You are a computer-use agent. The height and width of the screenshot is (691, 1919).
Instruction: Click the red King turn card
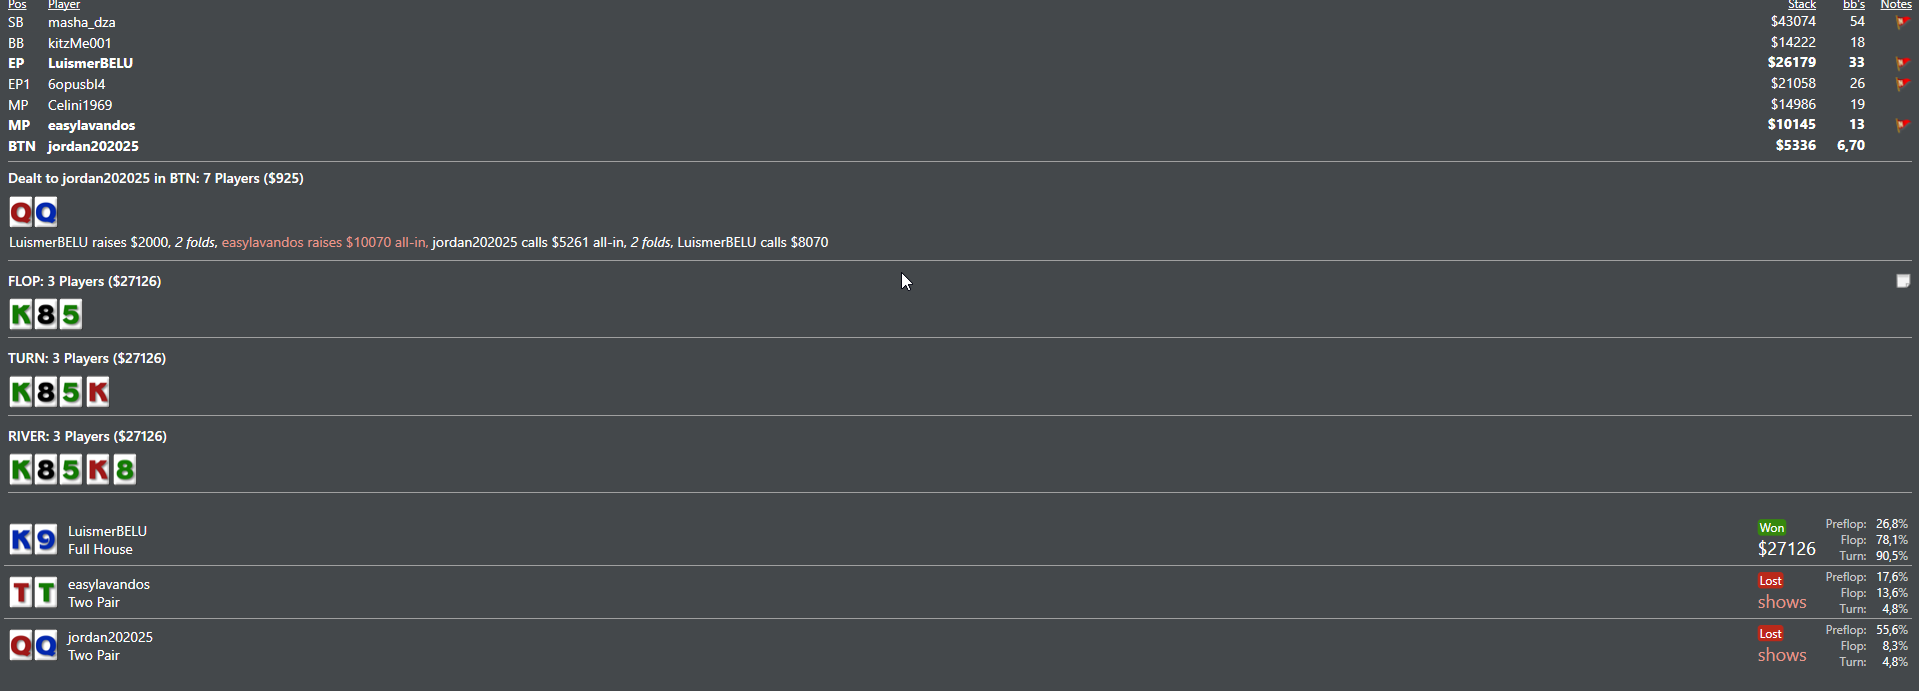coord(97,392)
